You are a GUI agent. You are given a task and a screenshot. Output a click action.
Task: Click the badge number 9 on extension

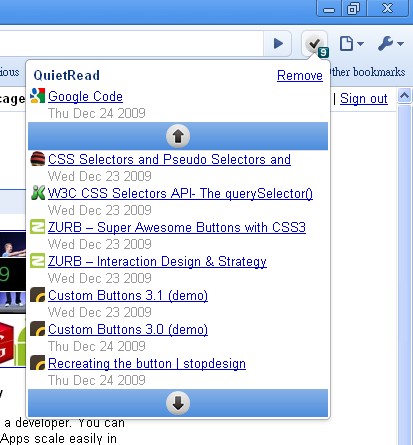click(323, 52)
